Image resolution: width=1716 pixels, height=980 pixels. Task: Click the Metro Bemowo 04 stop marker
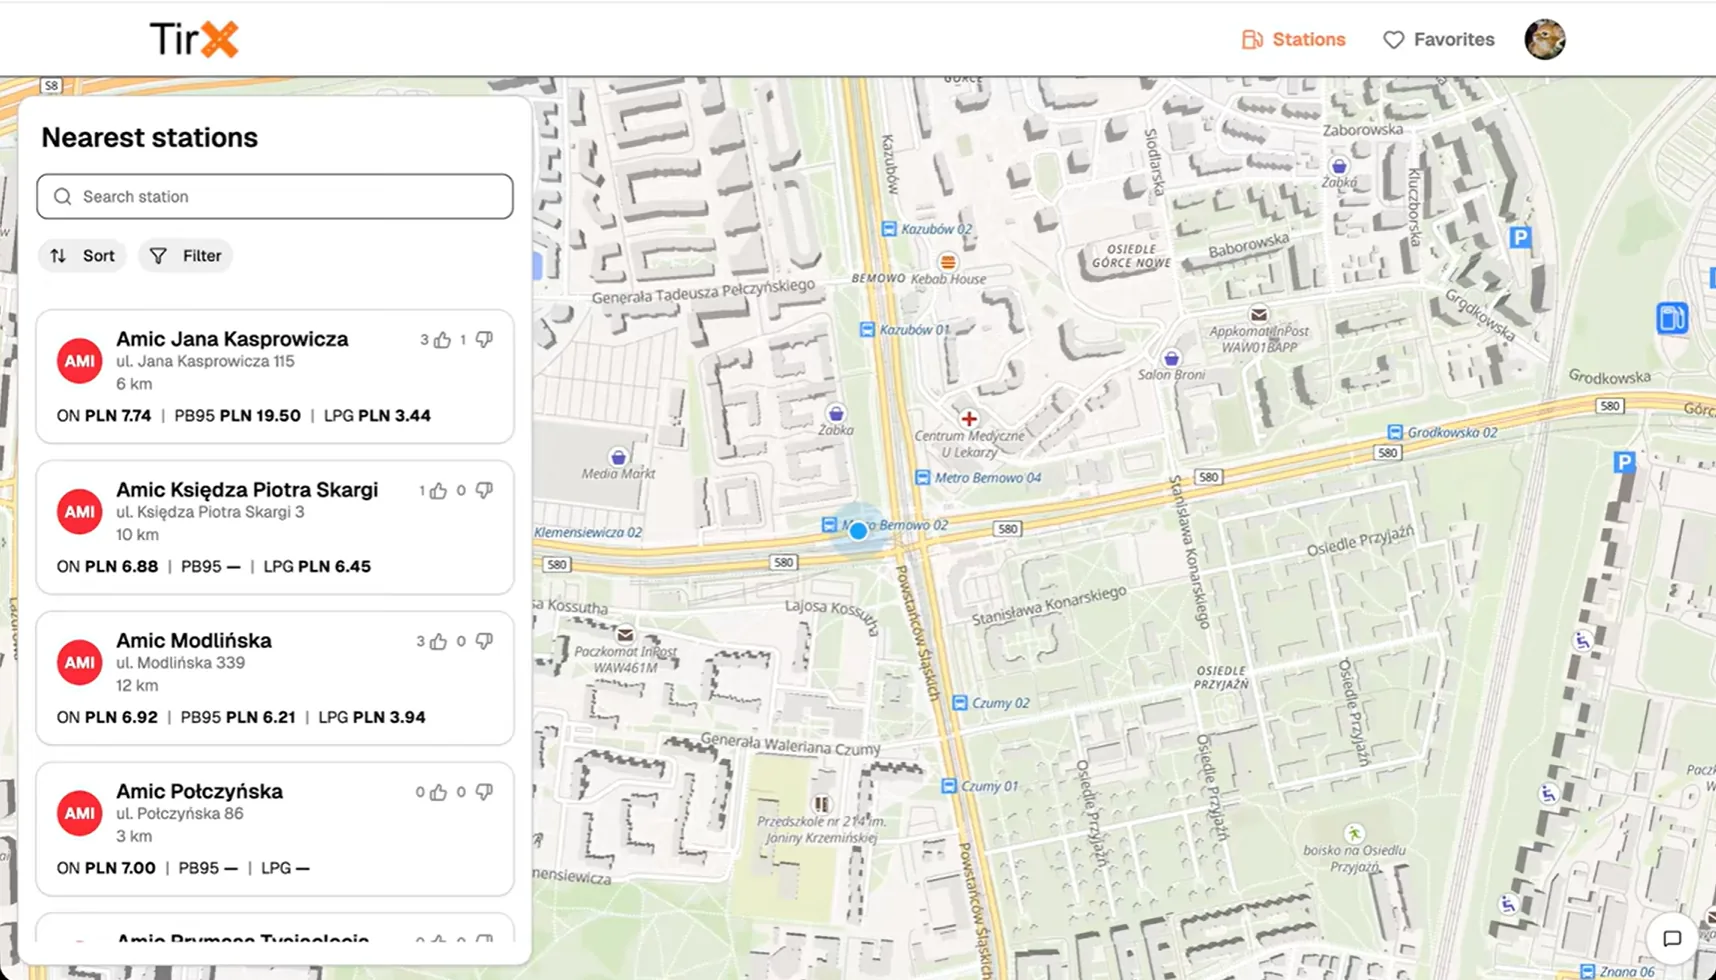click(922, 478)
